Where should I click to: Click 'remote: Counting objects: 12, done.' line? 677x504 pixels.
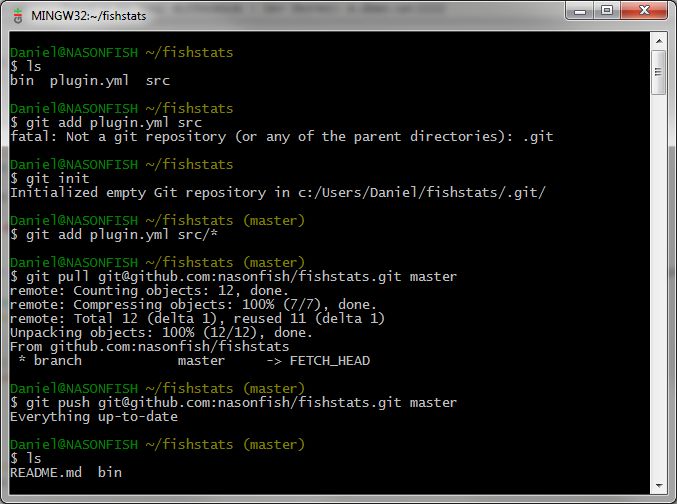click(x=149, y=291)
